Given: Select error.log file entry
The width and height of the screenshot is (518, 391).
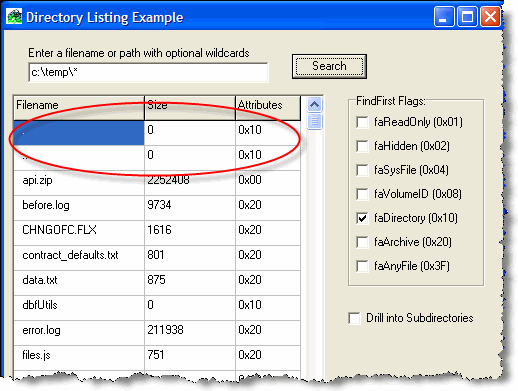Looking at the screenshot, I should point(41,330).
